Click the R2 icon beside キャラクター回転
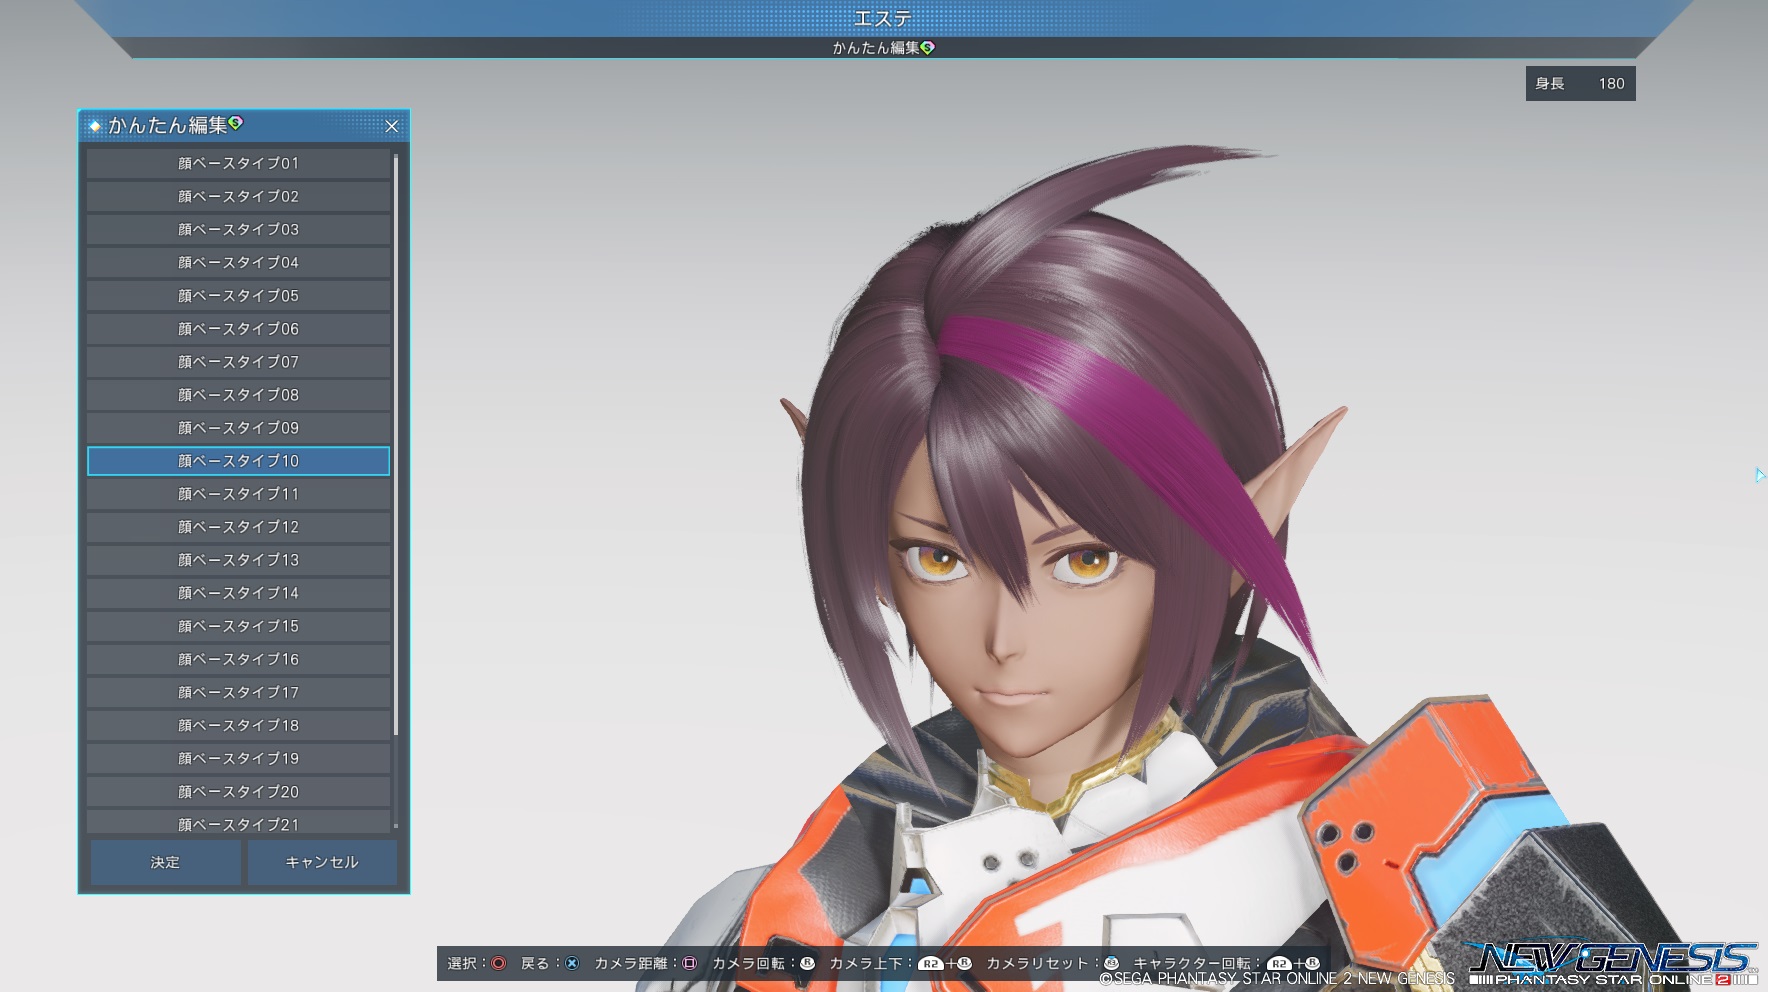Image resolution: width=1768 pixels, height=992 pixels. (1279, 964)
